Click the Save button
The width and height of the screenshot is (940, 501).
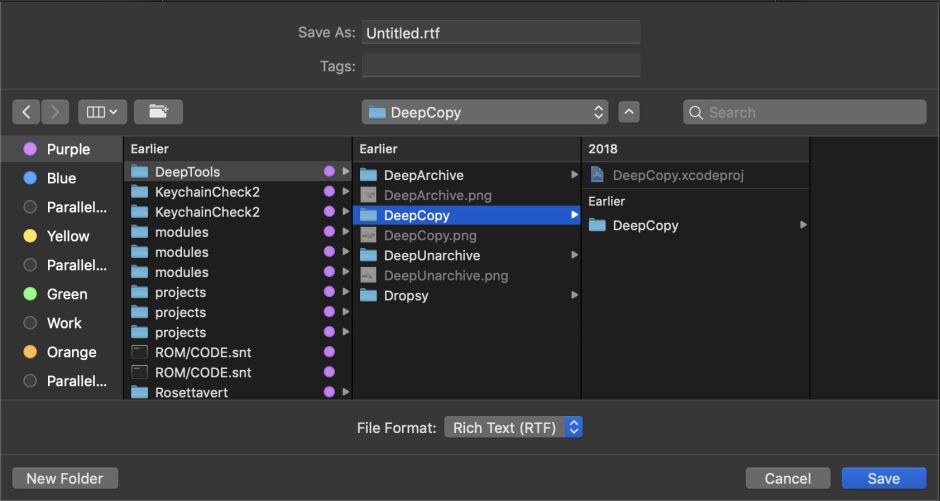pyautogui.click(x=884, y=478)
